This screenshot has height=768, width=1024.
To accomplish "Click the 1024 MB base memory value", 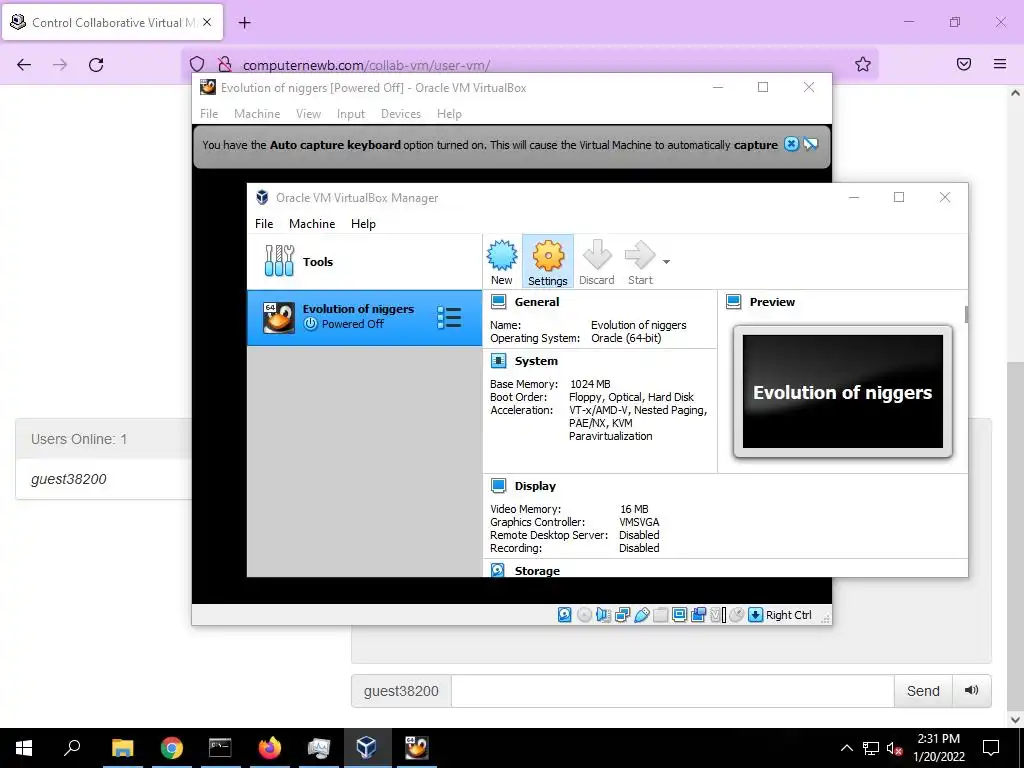I will (x=590, y=384).
